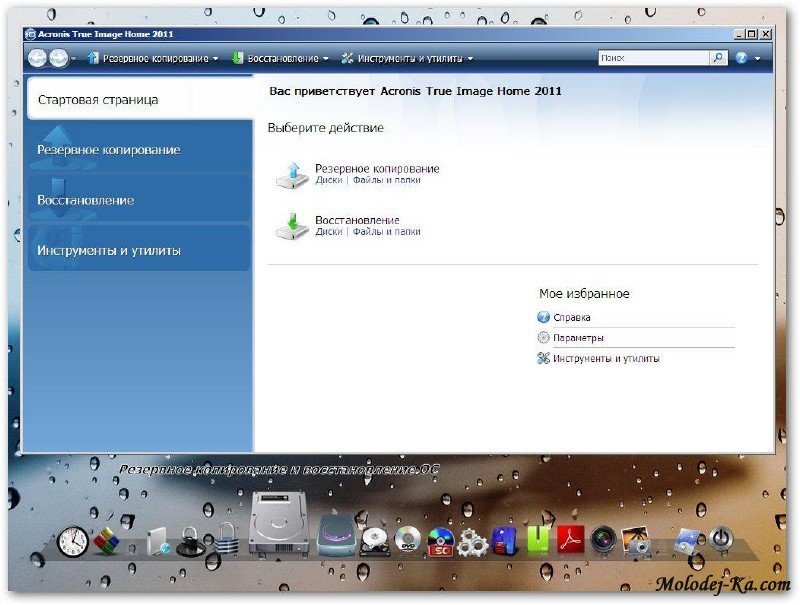Click the backup drive icon with blue arrow
Screen dimensions: 800x605
(292, 175)
